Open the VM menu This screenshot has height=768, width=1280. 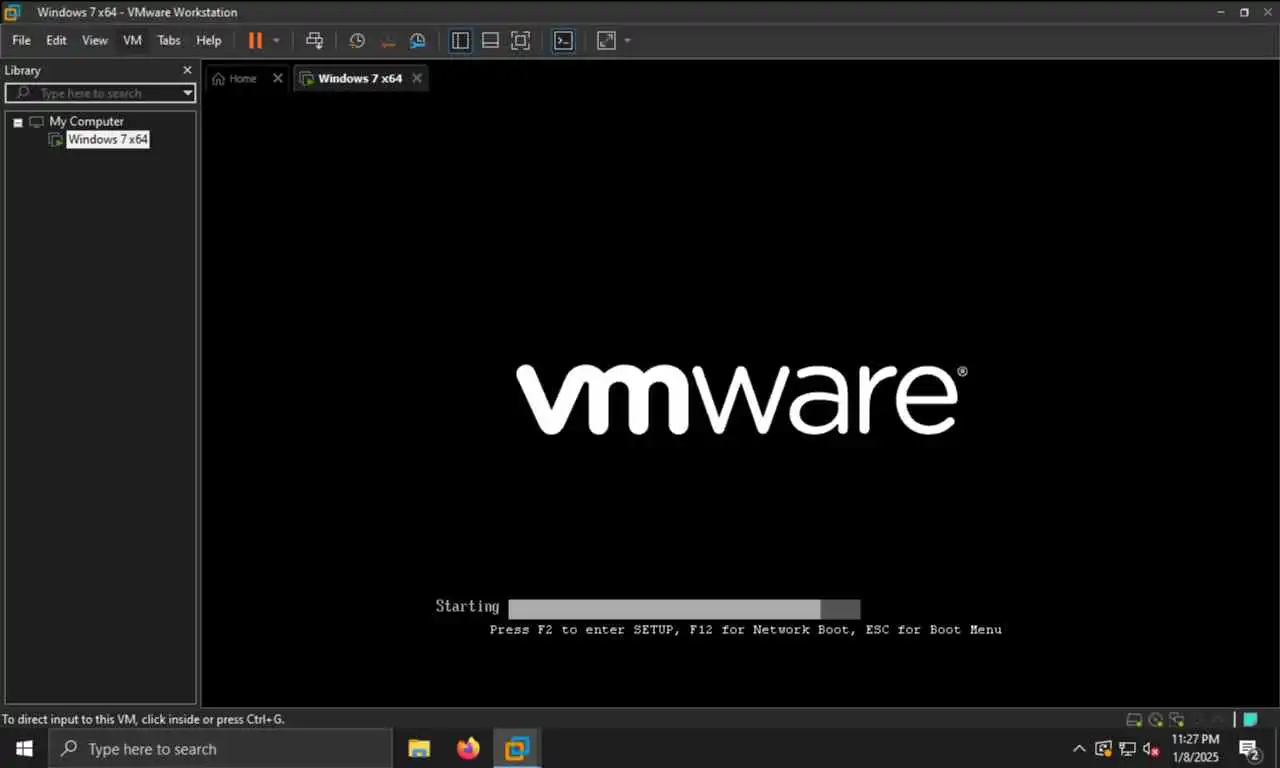coord(132,41)
